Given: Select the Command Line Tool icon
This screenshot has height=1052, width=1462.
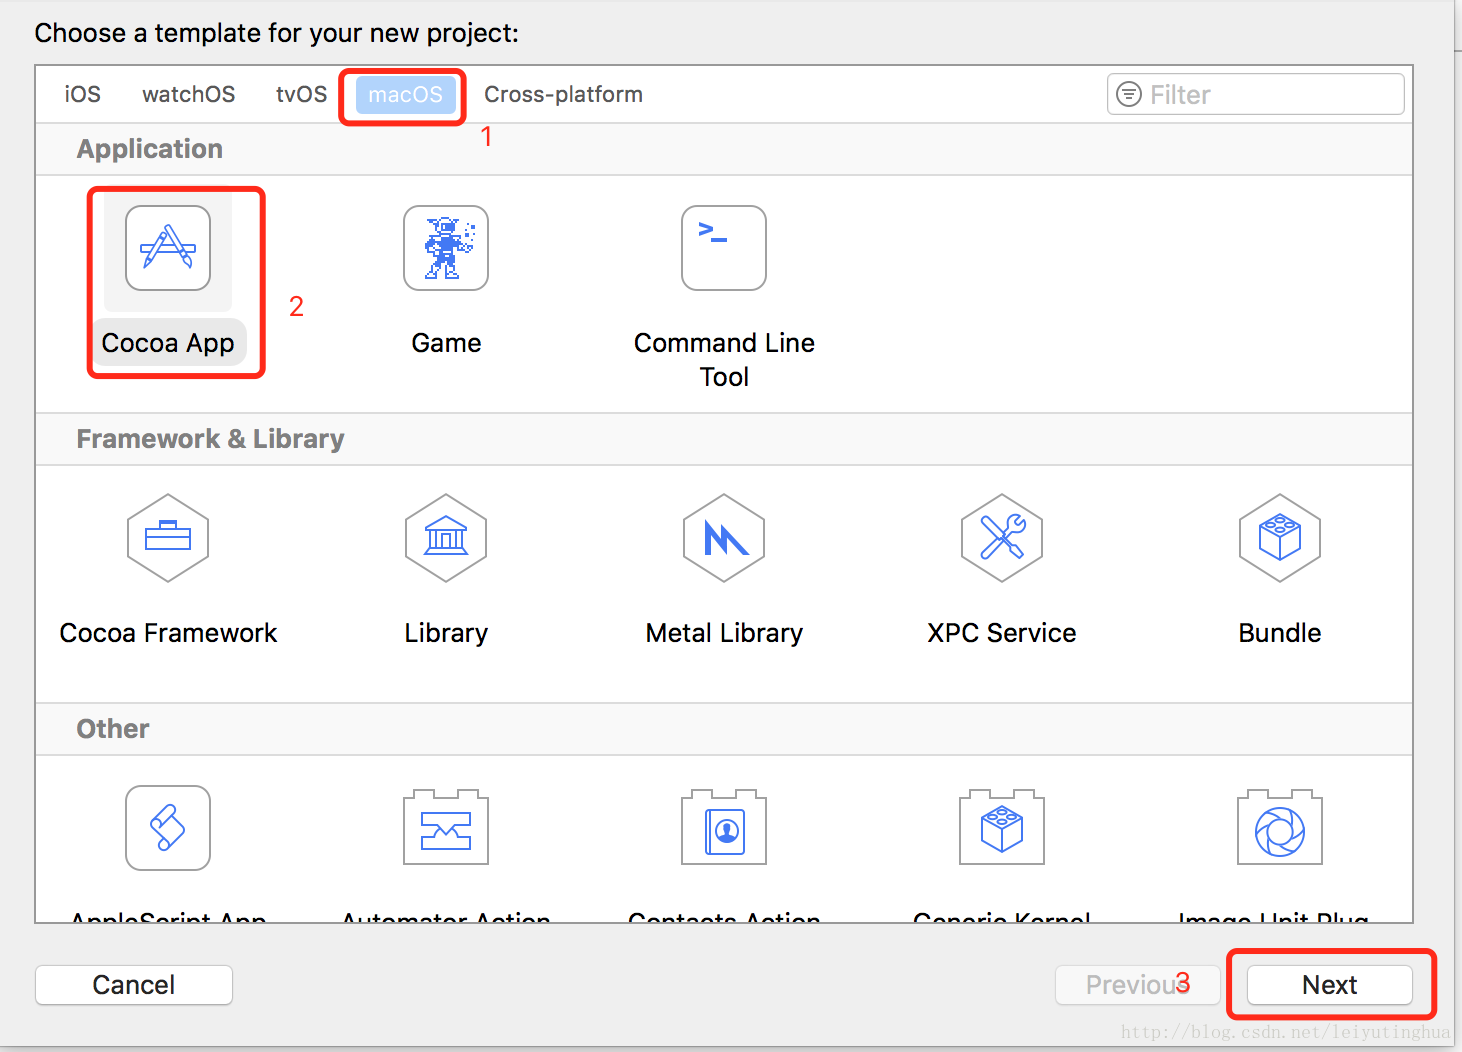Looking at the screenshot, I should (x=724, y=248).
